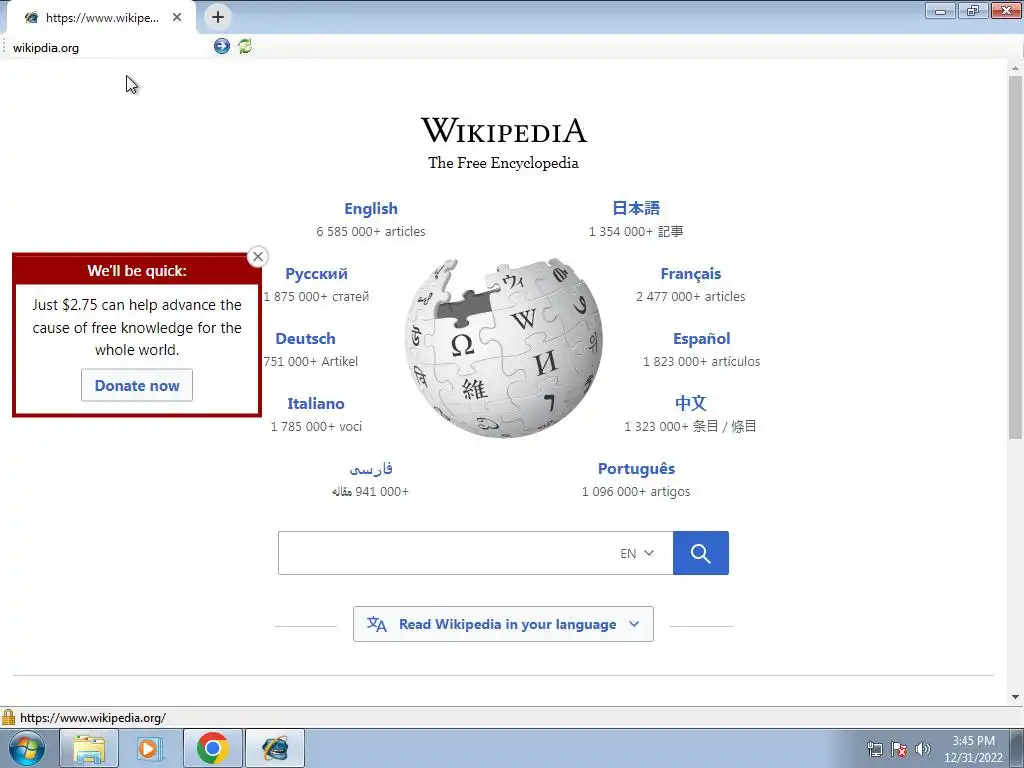Click the 'We'll be quick:' banner header

(x=137, y=270)
